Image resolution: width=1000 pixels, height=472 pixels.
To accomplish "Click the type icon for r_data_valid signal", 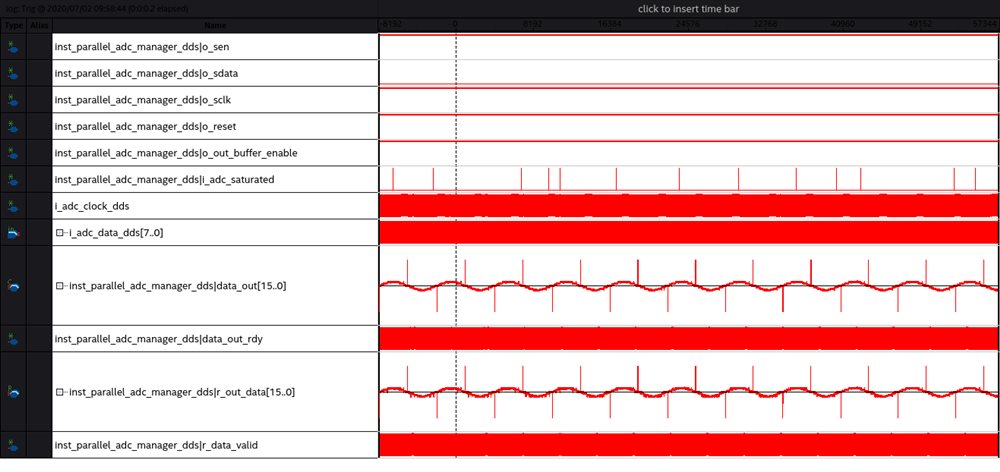I will tap(13, 445).
